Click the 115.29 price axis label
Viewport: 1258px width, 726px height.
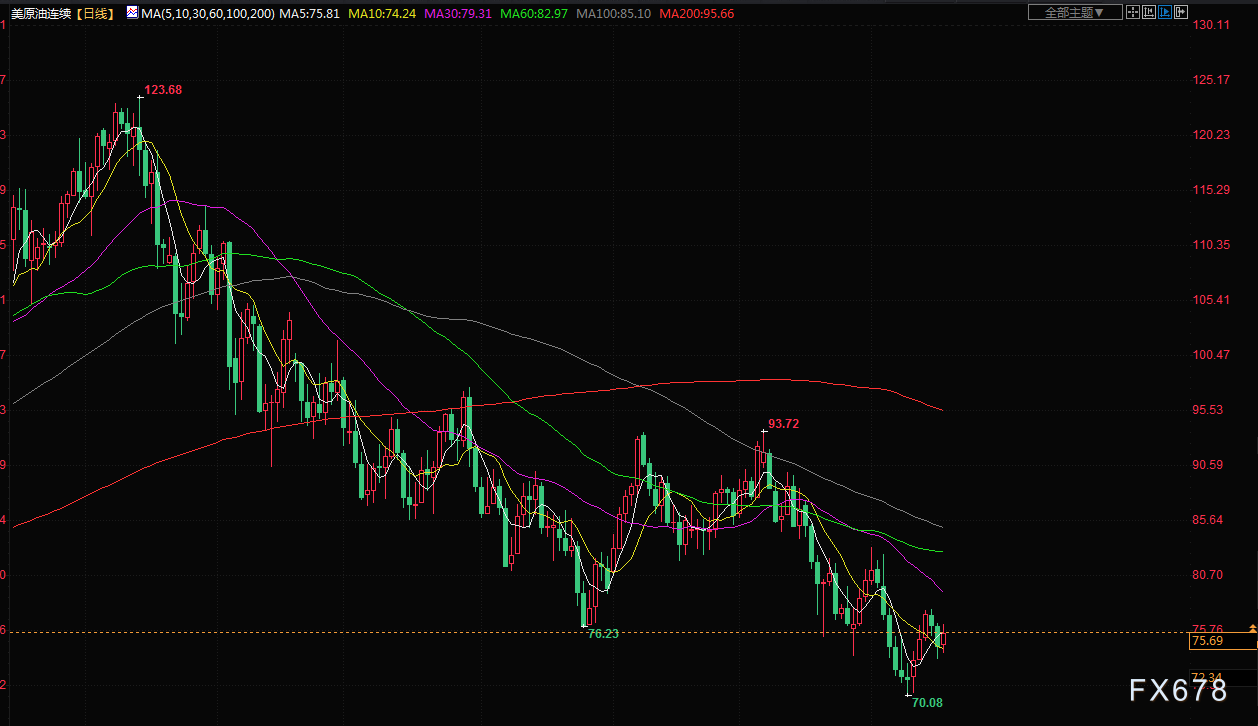point(1211,189)
